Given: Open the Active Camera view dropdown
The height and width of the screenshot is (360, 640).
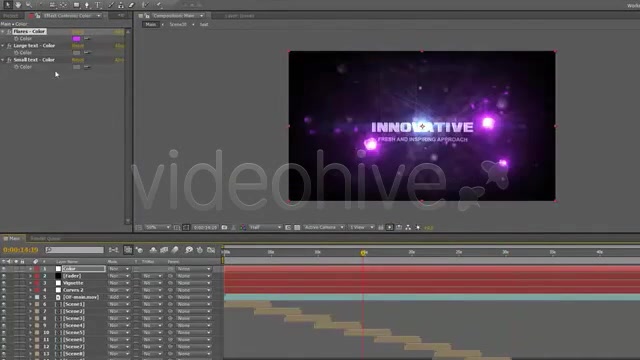Looking at the screenshot, I should tap(324, 227).
